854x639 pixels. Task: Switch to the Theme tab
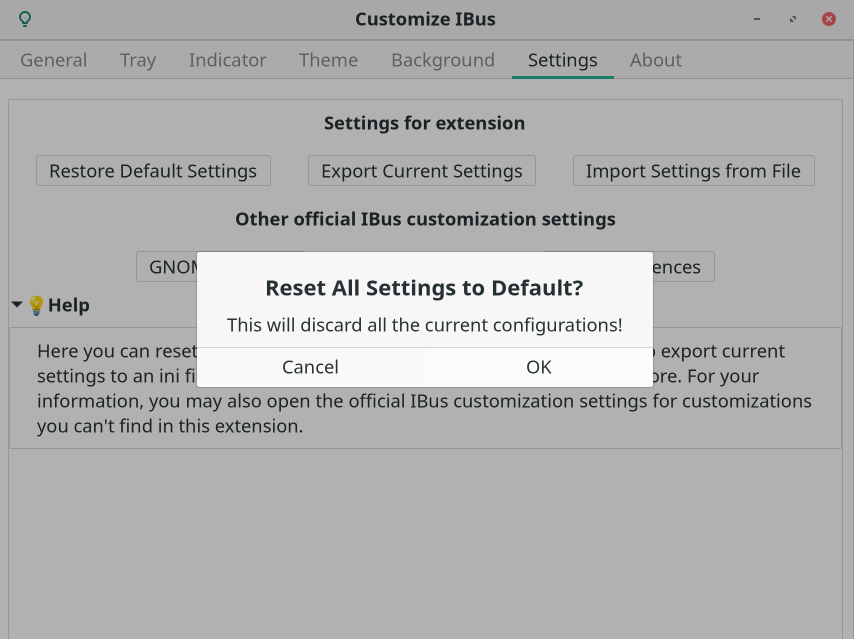pos(328,60)
